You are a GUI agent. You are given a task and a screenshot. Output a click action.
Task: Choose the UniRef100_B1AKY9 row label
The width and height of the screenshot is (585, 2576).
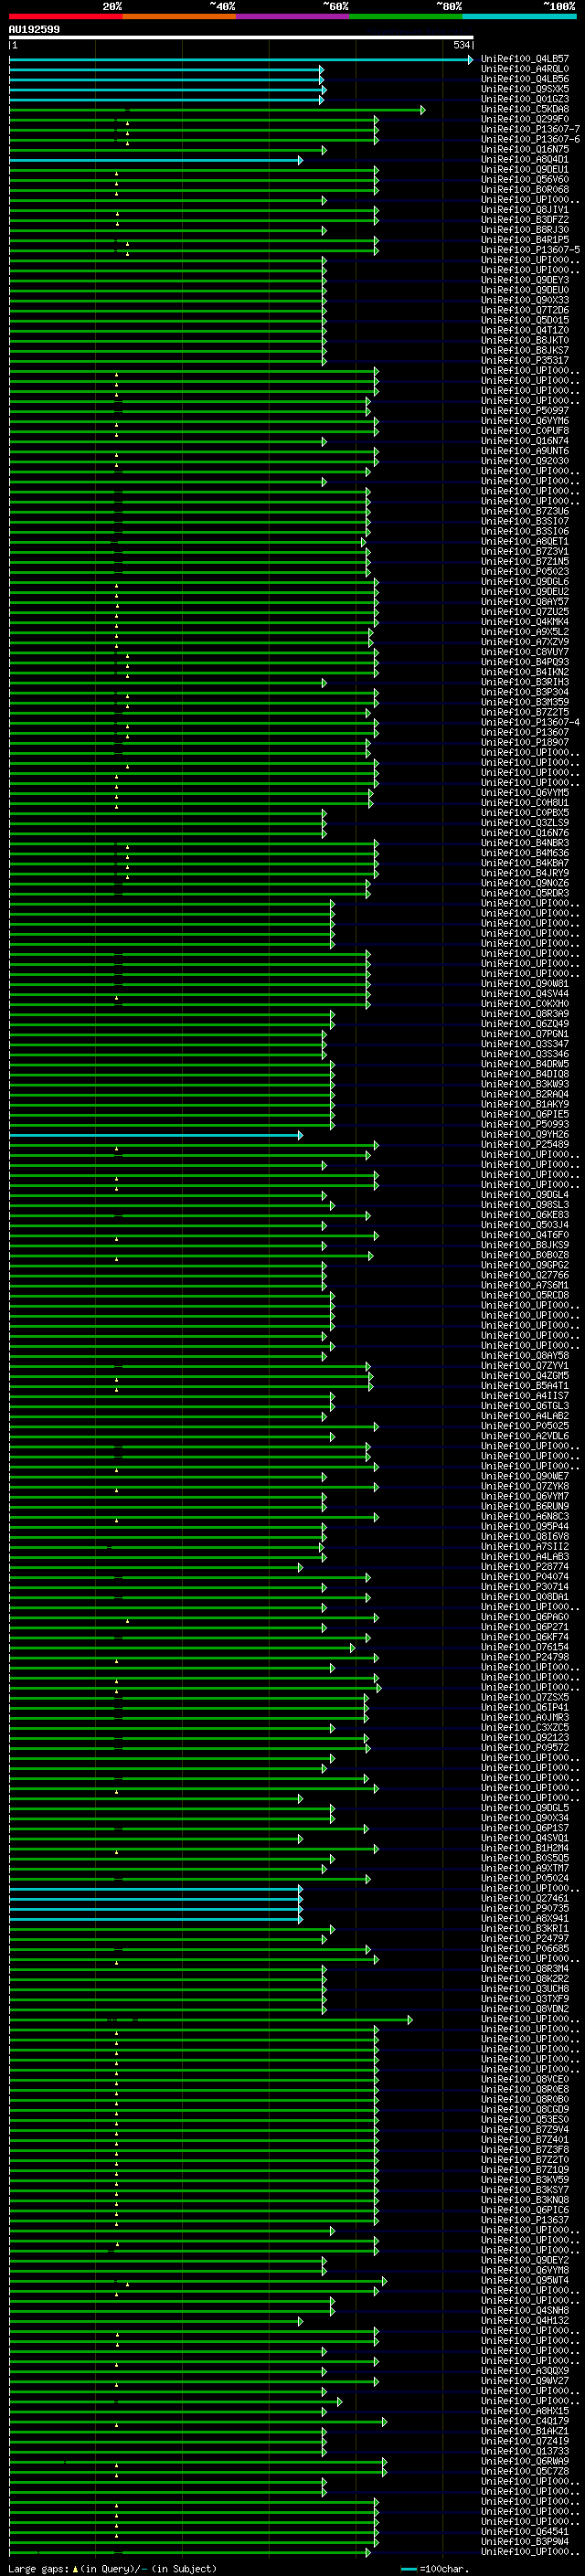click(x=525, y=1105)
